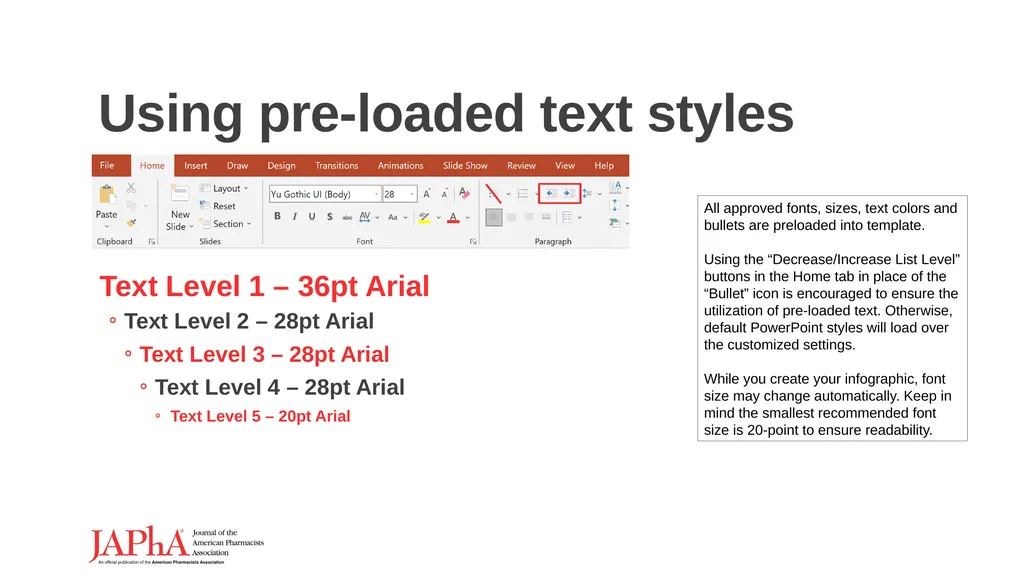The height and width of the screenshot is (576, 1024).
Task: Open the File tab
Action: (107, 165)
